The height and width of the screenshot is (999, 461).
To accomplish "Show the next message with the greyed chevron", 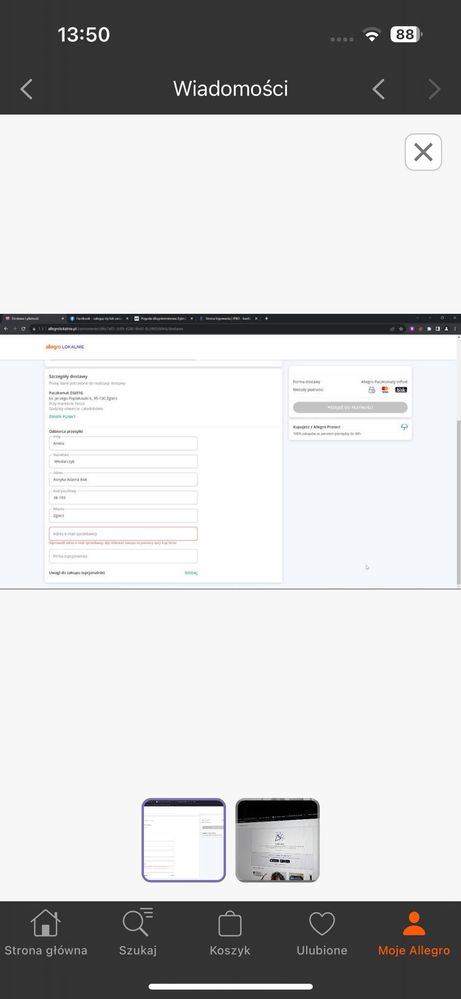I will [x=434, y=89].
